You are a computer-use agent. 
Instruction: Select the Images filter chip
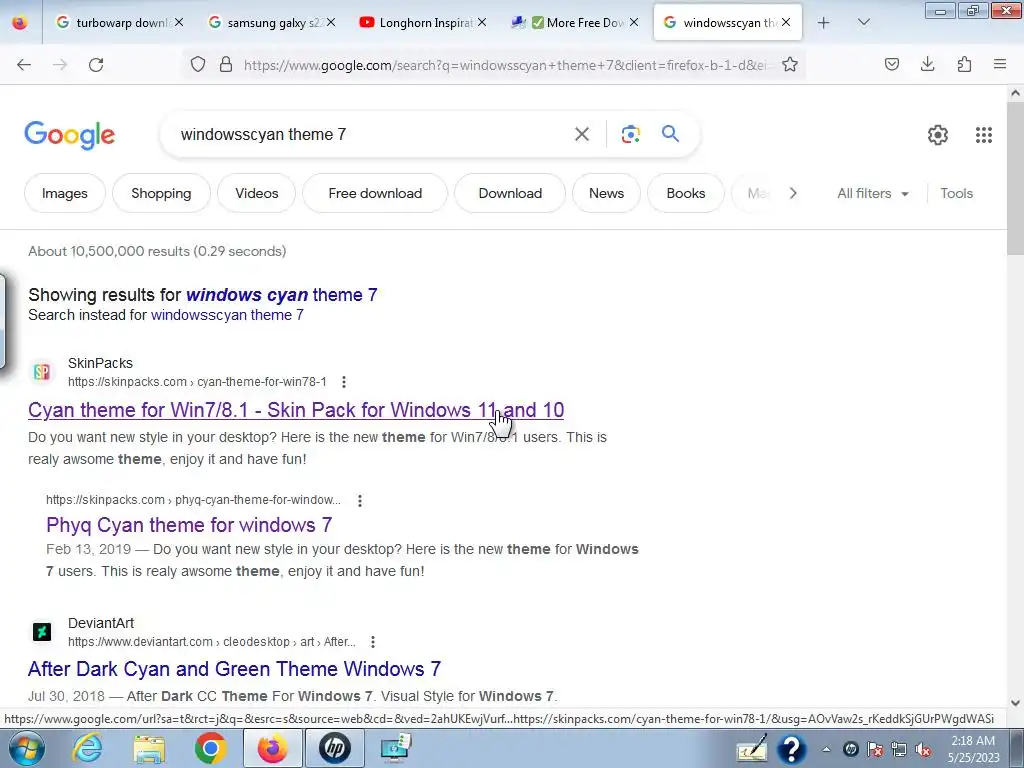pos(65,193)
